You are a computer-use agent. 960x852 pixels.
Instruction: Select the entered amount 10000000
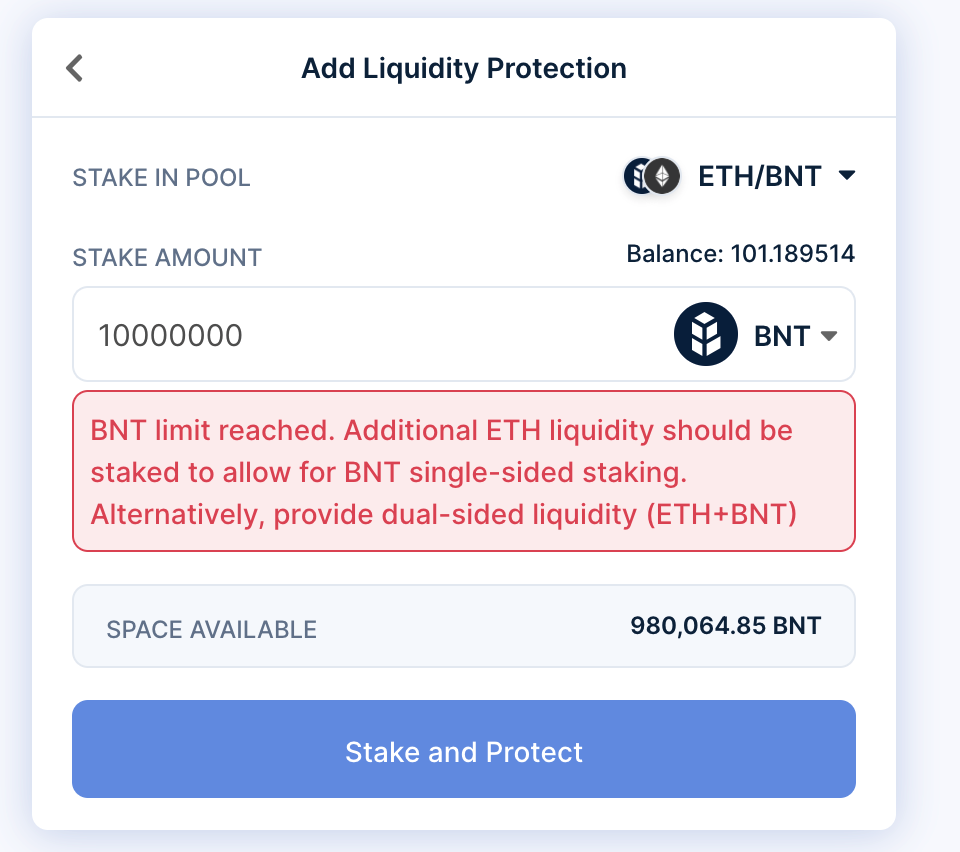(170, 335)
